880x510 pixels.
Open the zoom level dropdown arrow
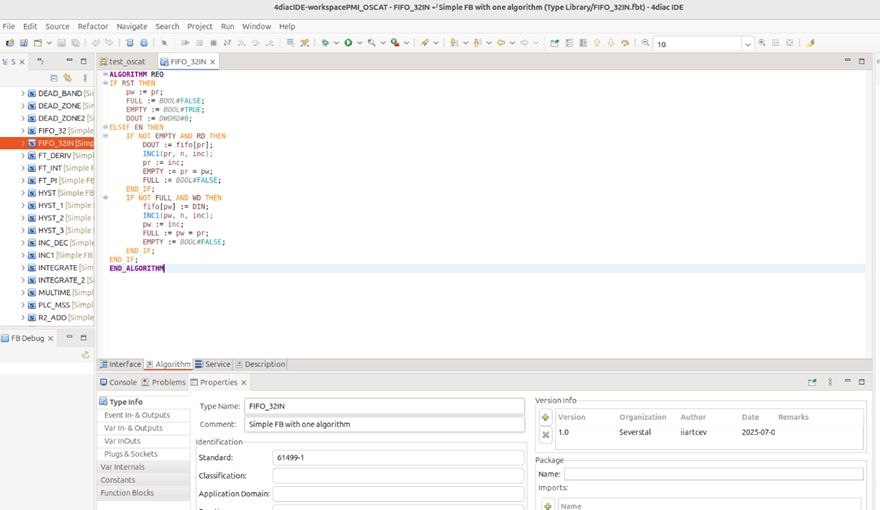coord(748,44)
